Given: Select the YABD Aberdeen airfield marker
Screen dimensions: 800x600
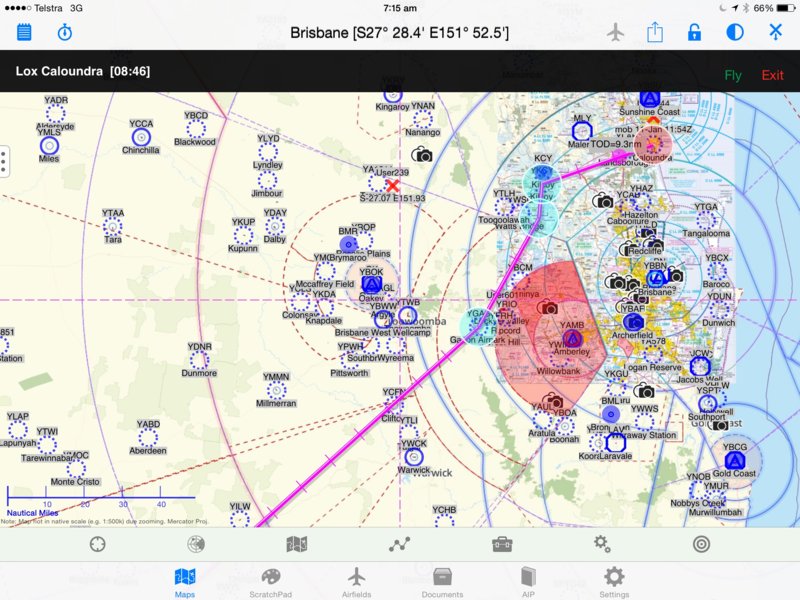Looking at the screenshot, I should click(x=148, y=438).
